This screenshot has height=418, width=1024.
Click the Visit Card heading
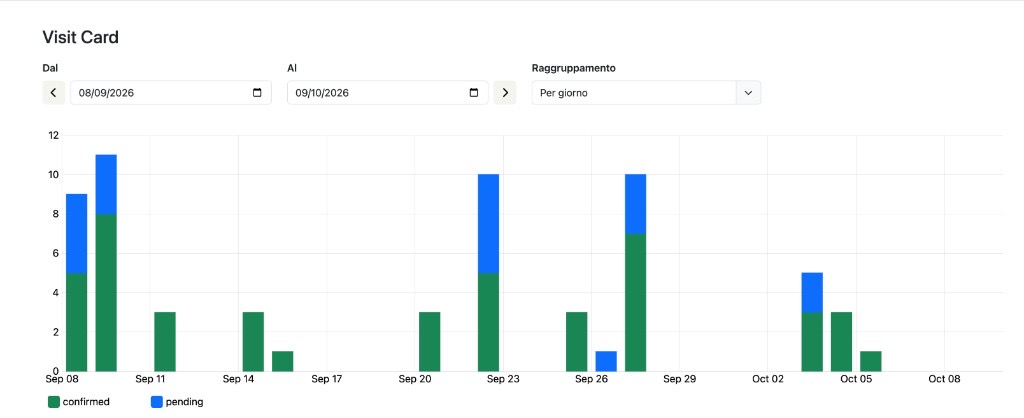tap(80, 37)
